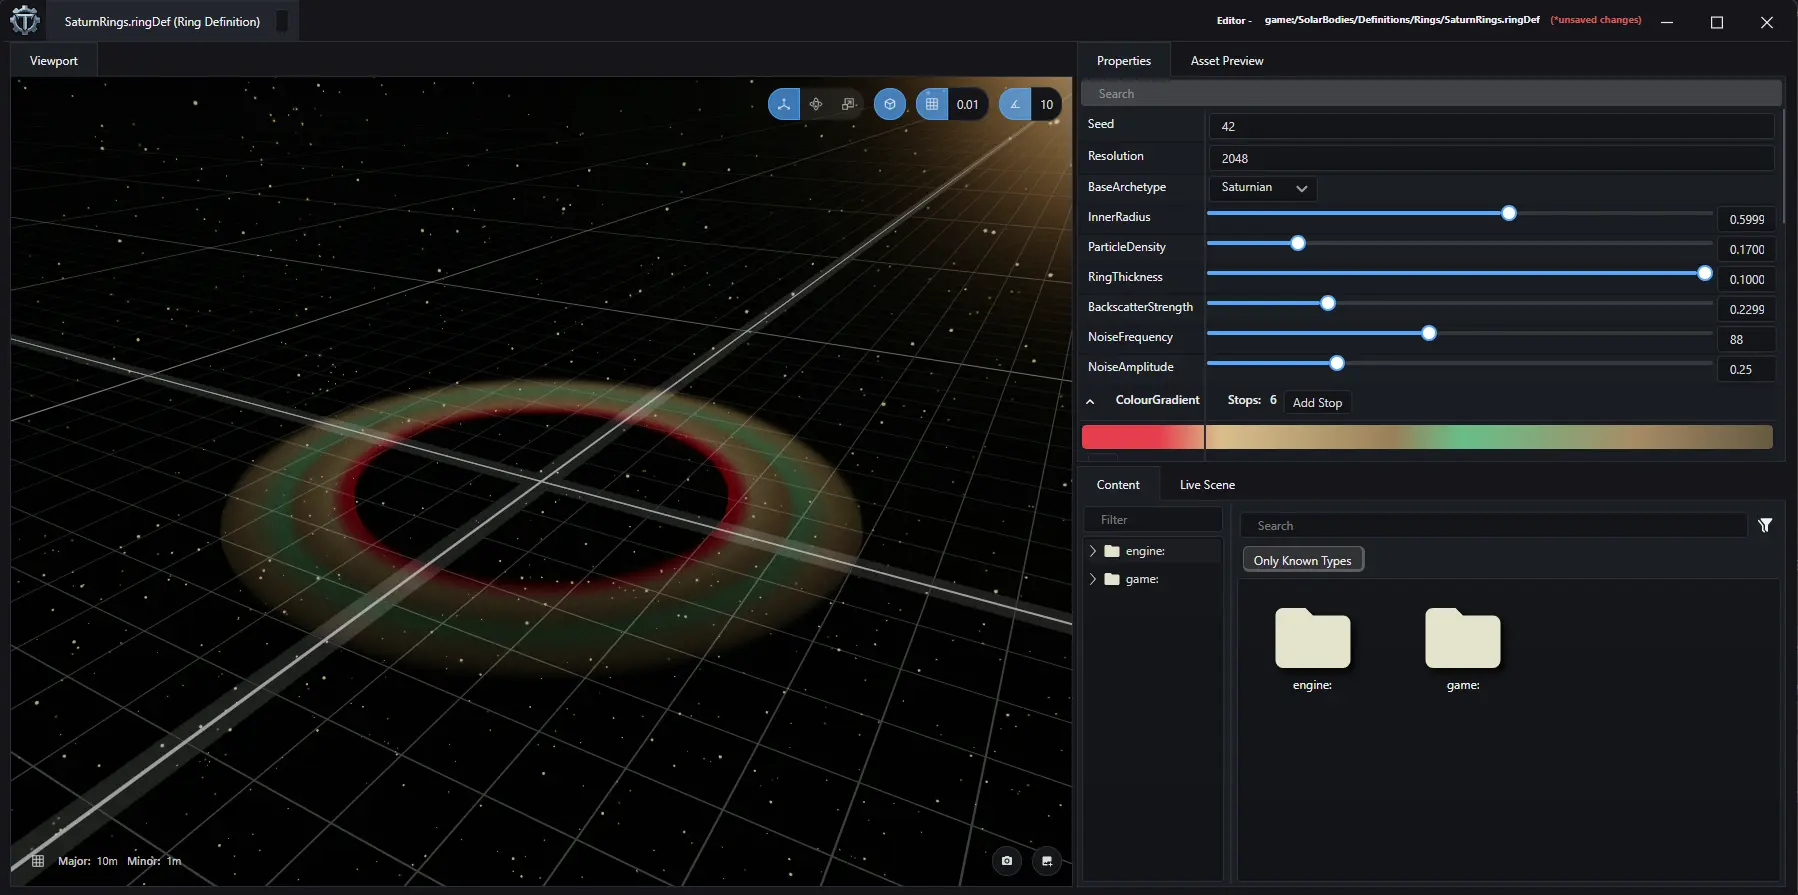Click the RingThickness slider handle
The width and height of the screenshot is (1798, 895).
1705,273
